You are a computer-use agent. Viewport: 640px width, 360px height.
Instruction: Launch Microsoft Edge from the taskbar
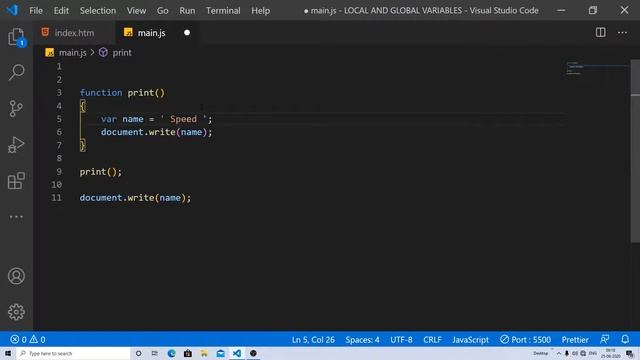[171, 353]
